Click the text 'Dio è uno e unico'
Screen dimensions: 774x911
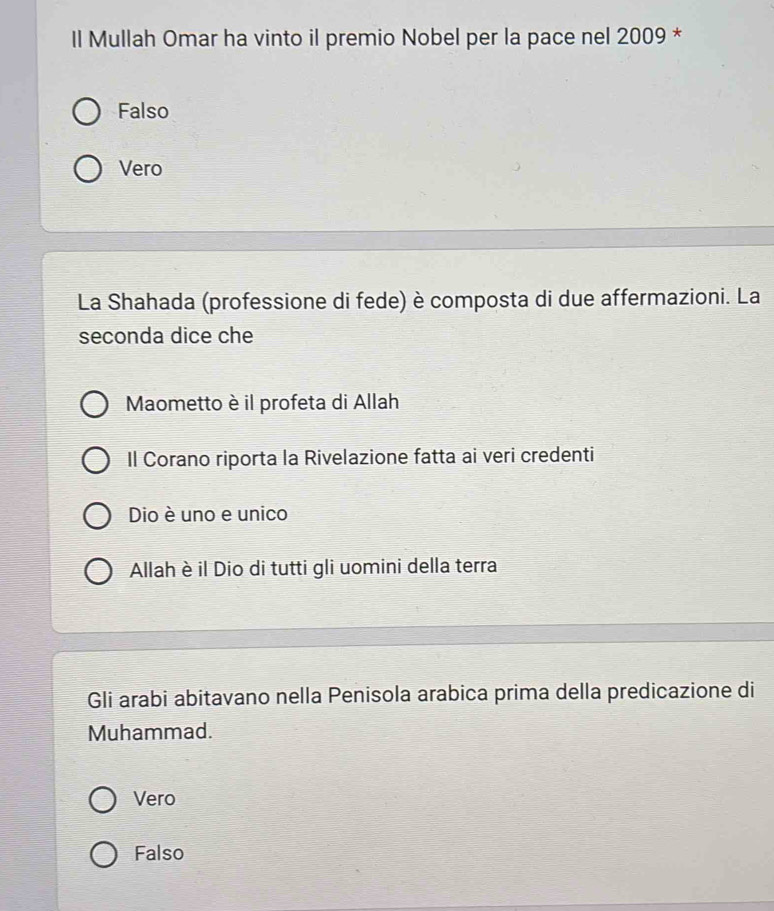208,514
